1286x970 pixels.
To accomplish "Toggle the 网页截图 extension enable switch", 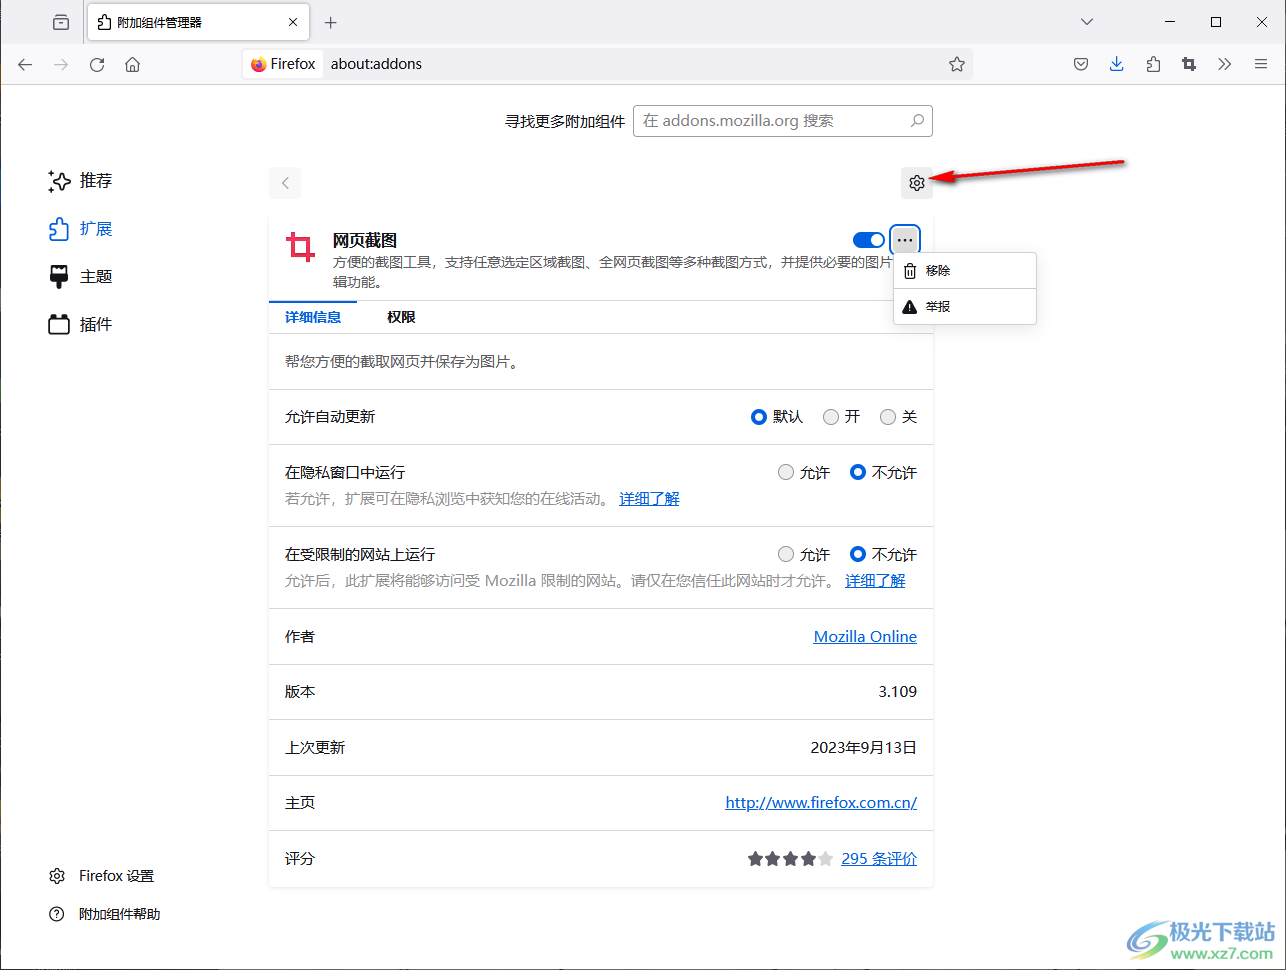I will [x=869, y=240].
